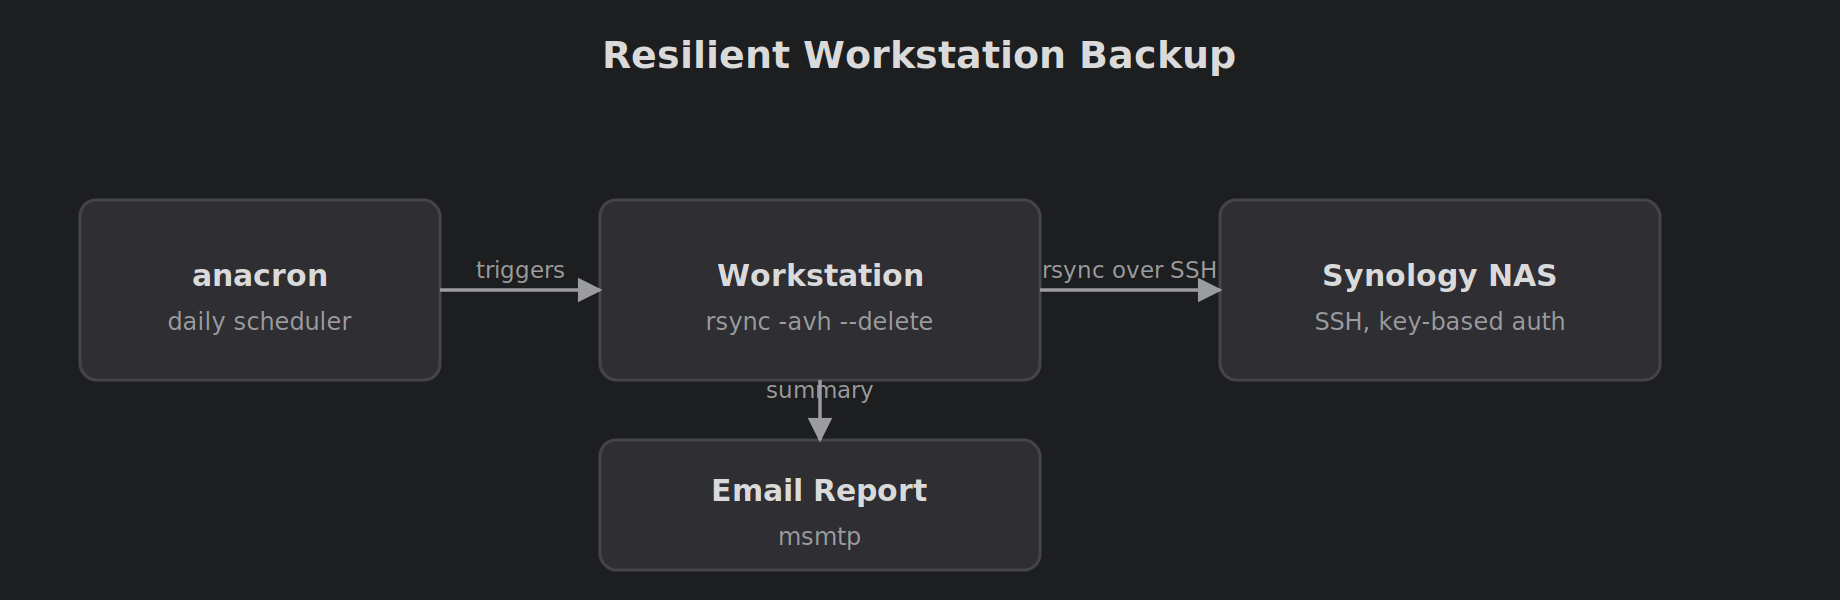
Task: Click the diagram title 'Resilient Workstation Backup'
Action: (x=919, y=56)
